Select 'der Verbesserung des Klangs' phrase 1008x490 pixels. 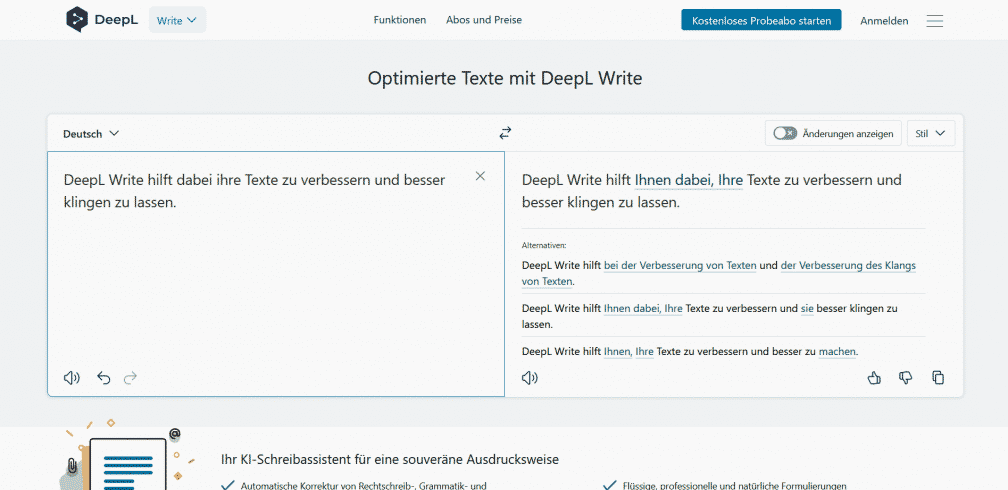(848, 265)
